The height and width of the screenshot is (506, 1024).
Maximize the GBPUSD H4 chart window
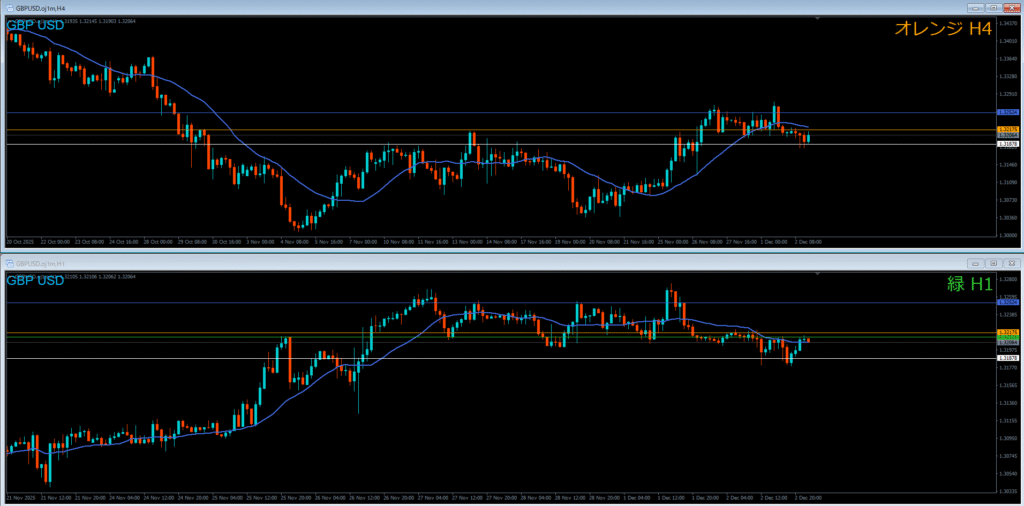point(991,8)
